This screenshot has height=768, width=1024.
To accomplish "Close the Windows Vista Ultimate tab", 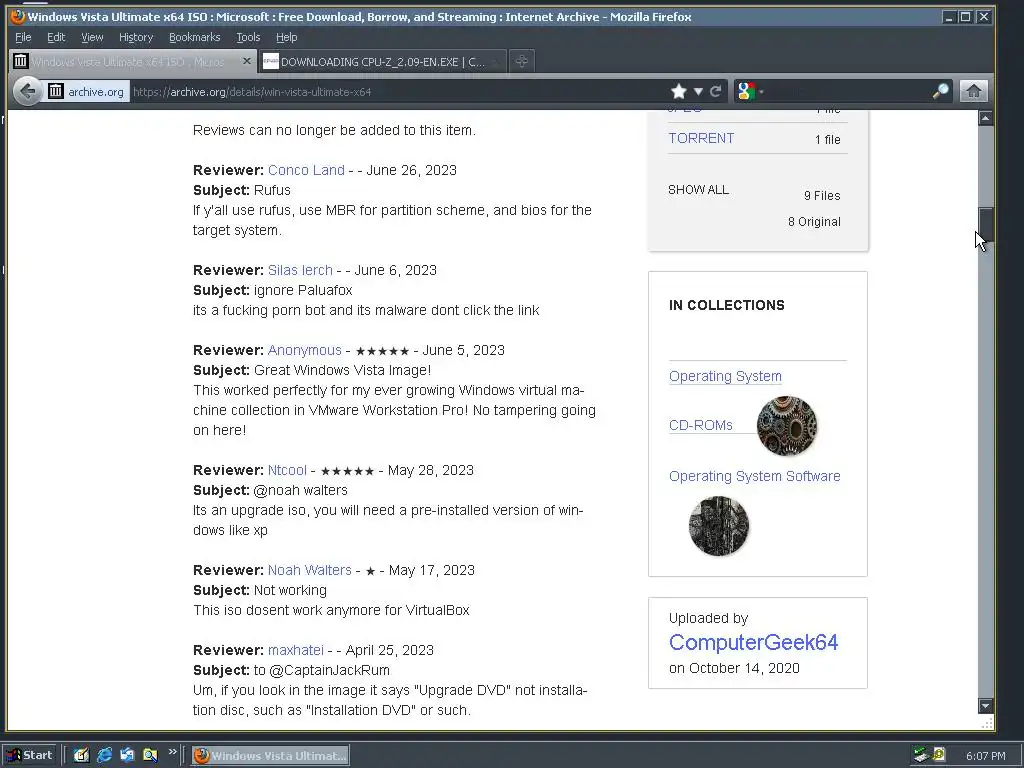I will point(246,61).
